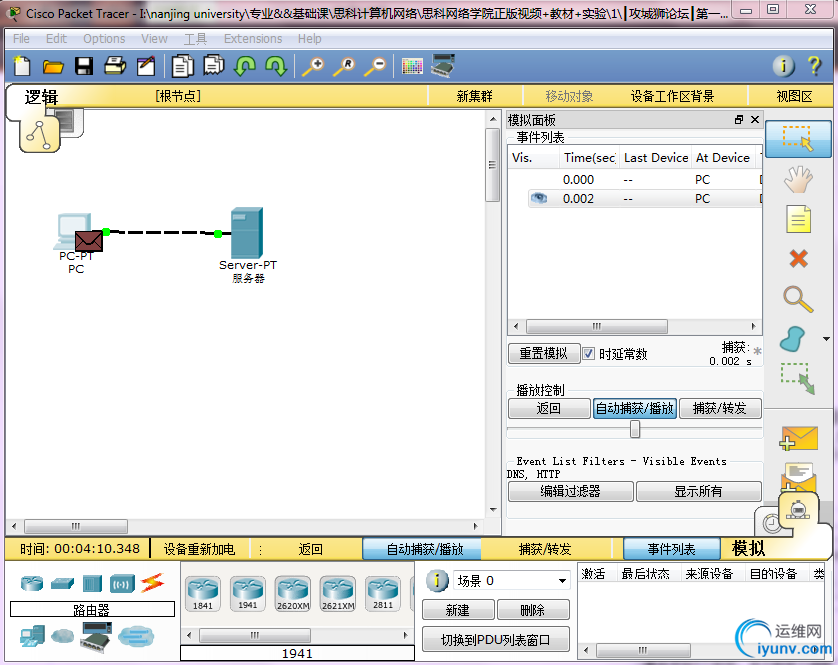Open the Extensions menu
This screenshot has width=838, height=665.
(x=253, y=38)
